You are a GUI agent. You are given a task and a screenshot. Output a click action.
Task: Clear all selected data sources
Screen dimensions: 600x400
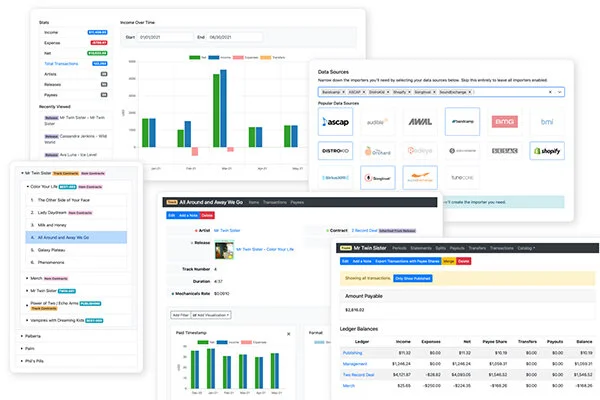pos(550,92)
